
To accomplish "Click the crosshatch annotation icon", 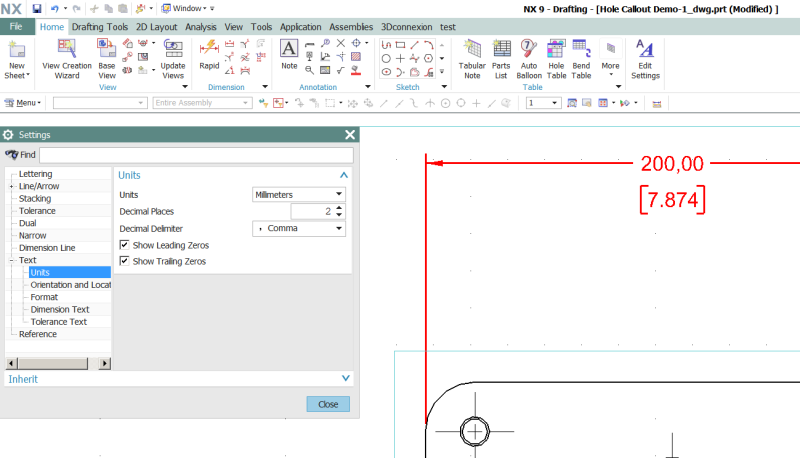I will tap(356, 57).
